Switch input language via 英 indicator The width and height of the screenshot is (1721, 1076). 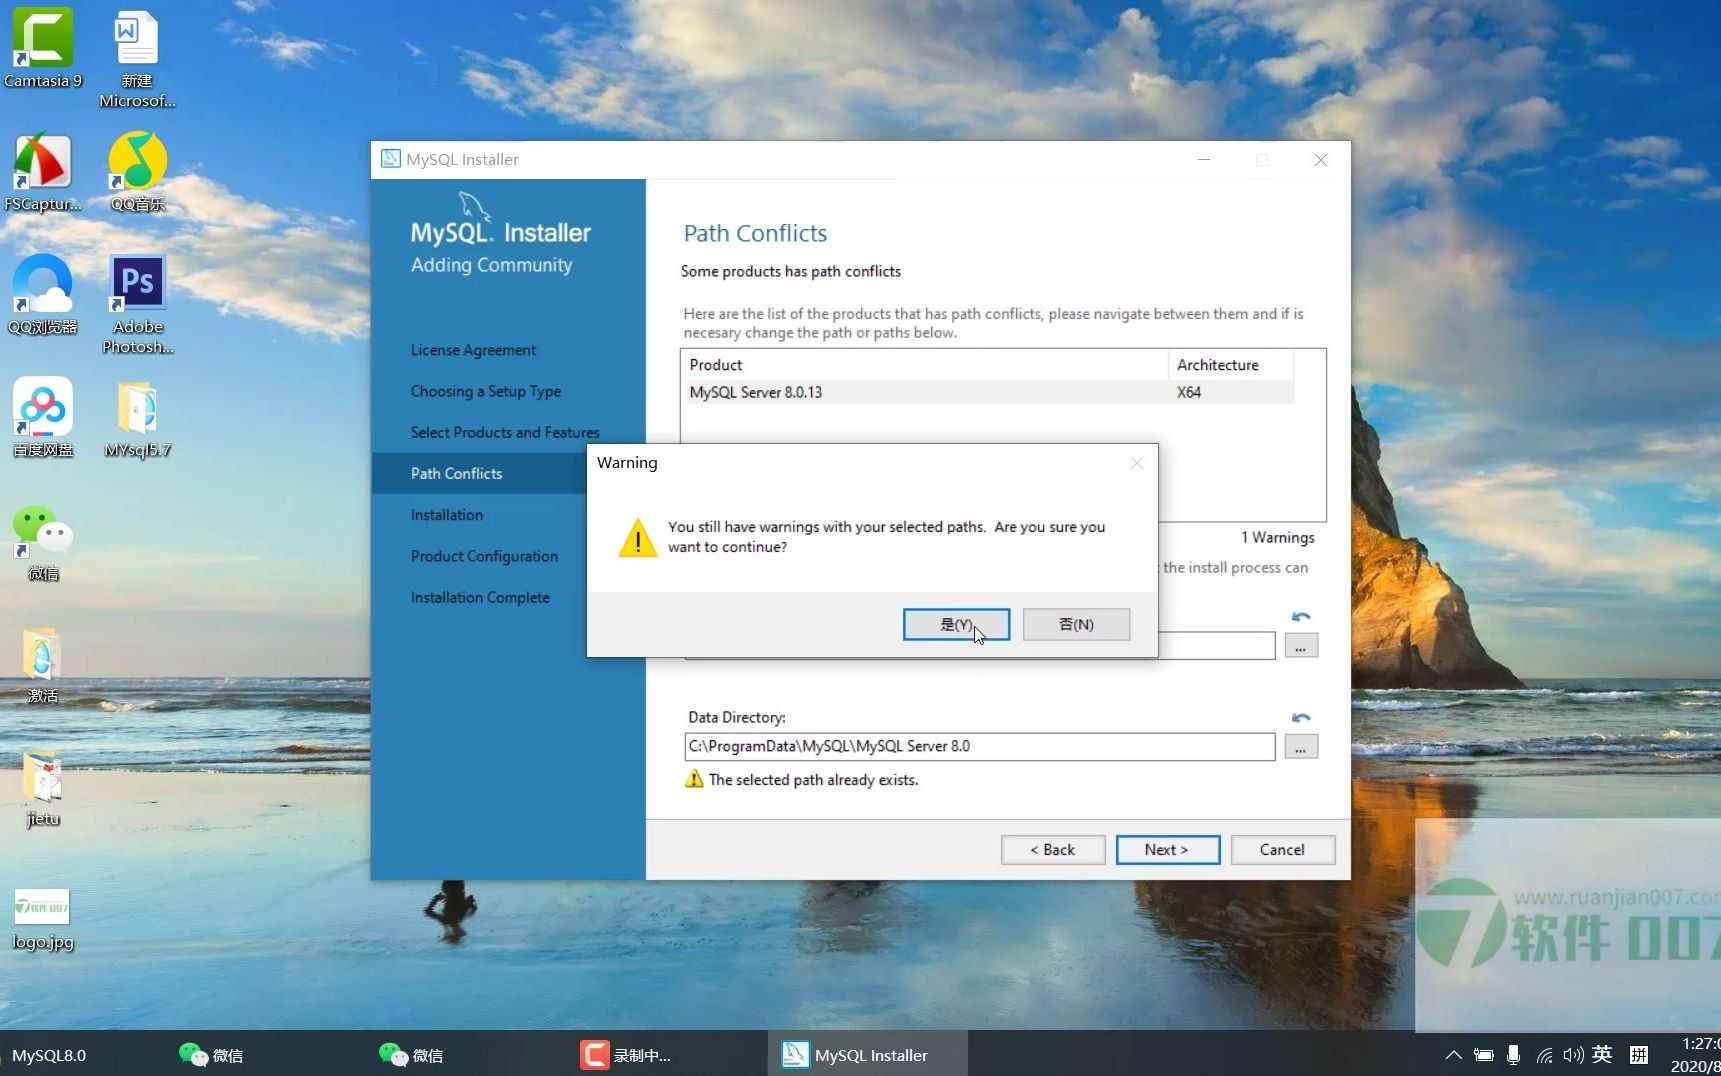pos(1602,1055)
